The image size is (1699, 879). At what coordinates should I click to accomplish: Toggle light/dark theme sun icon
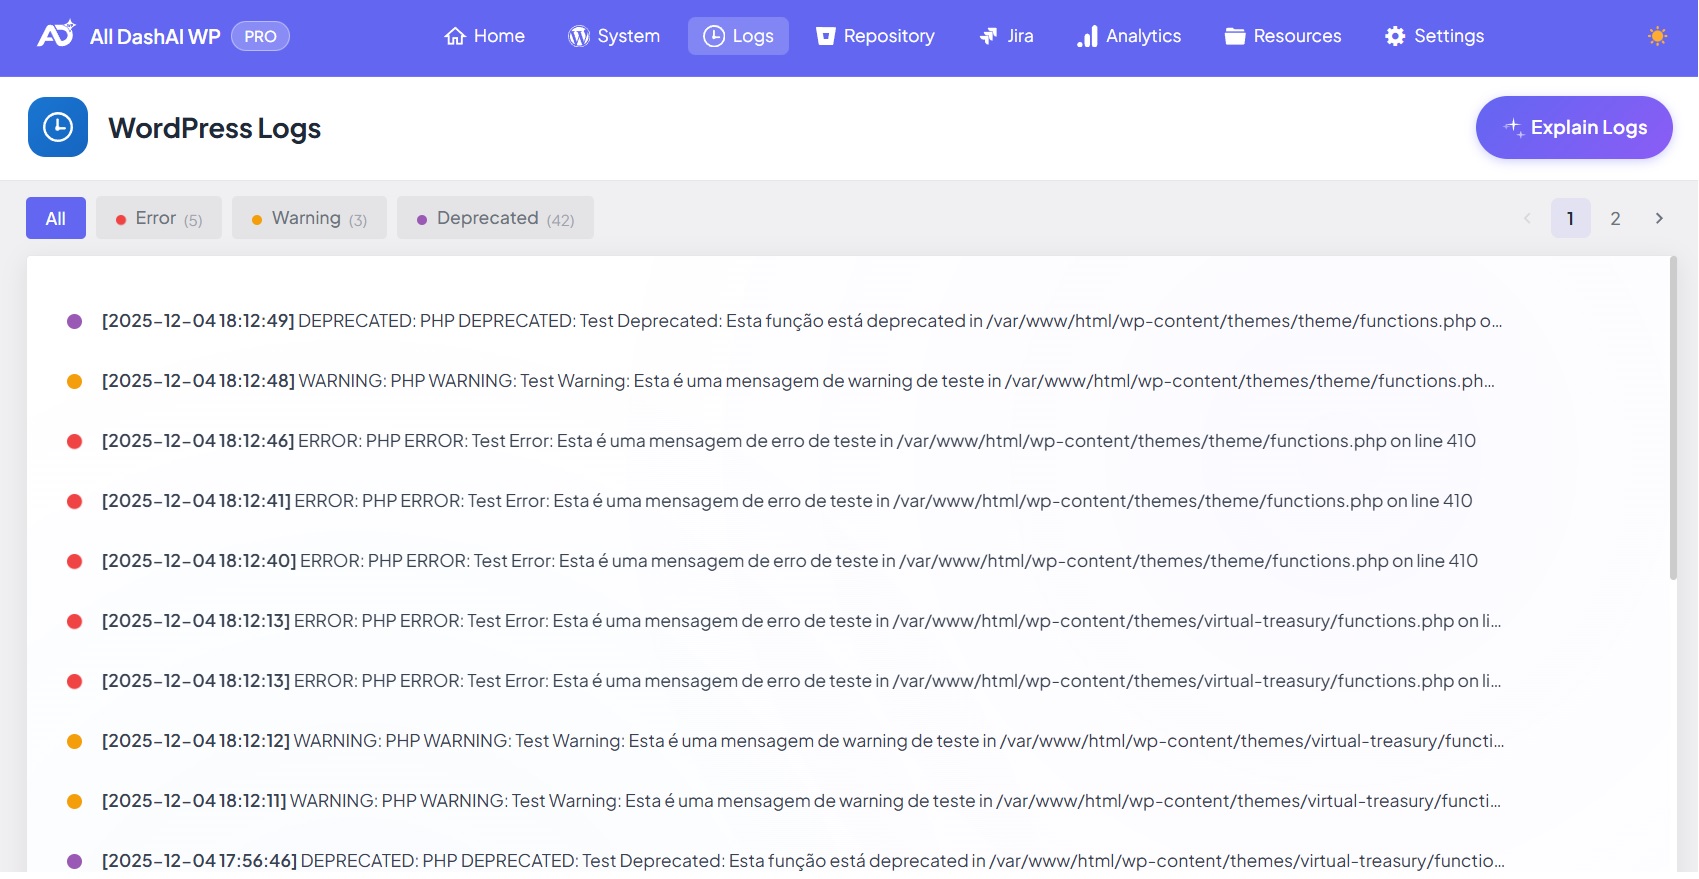[x=1657, y=37]
